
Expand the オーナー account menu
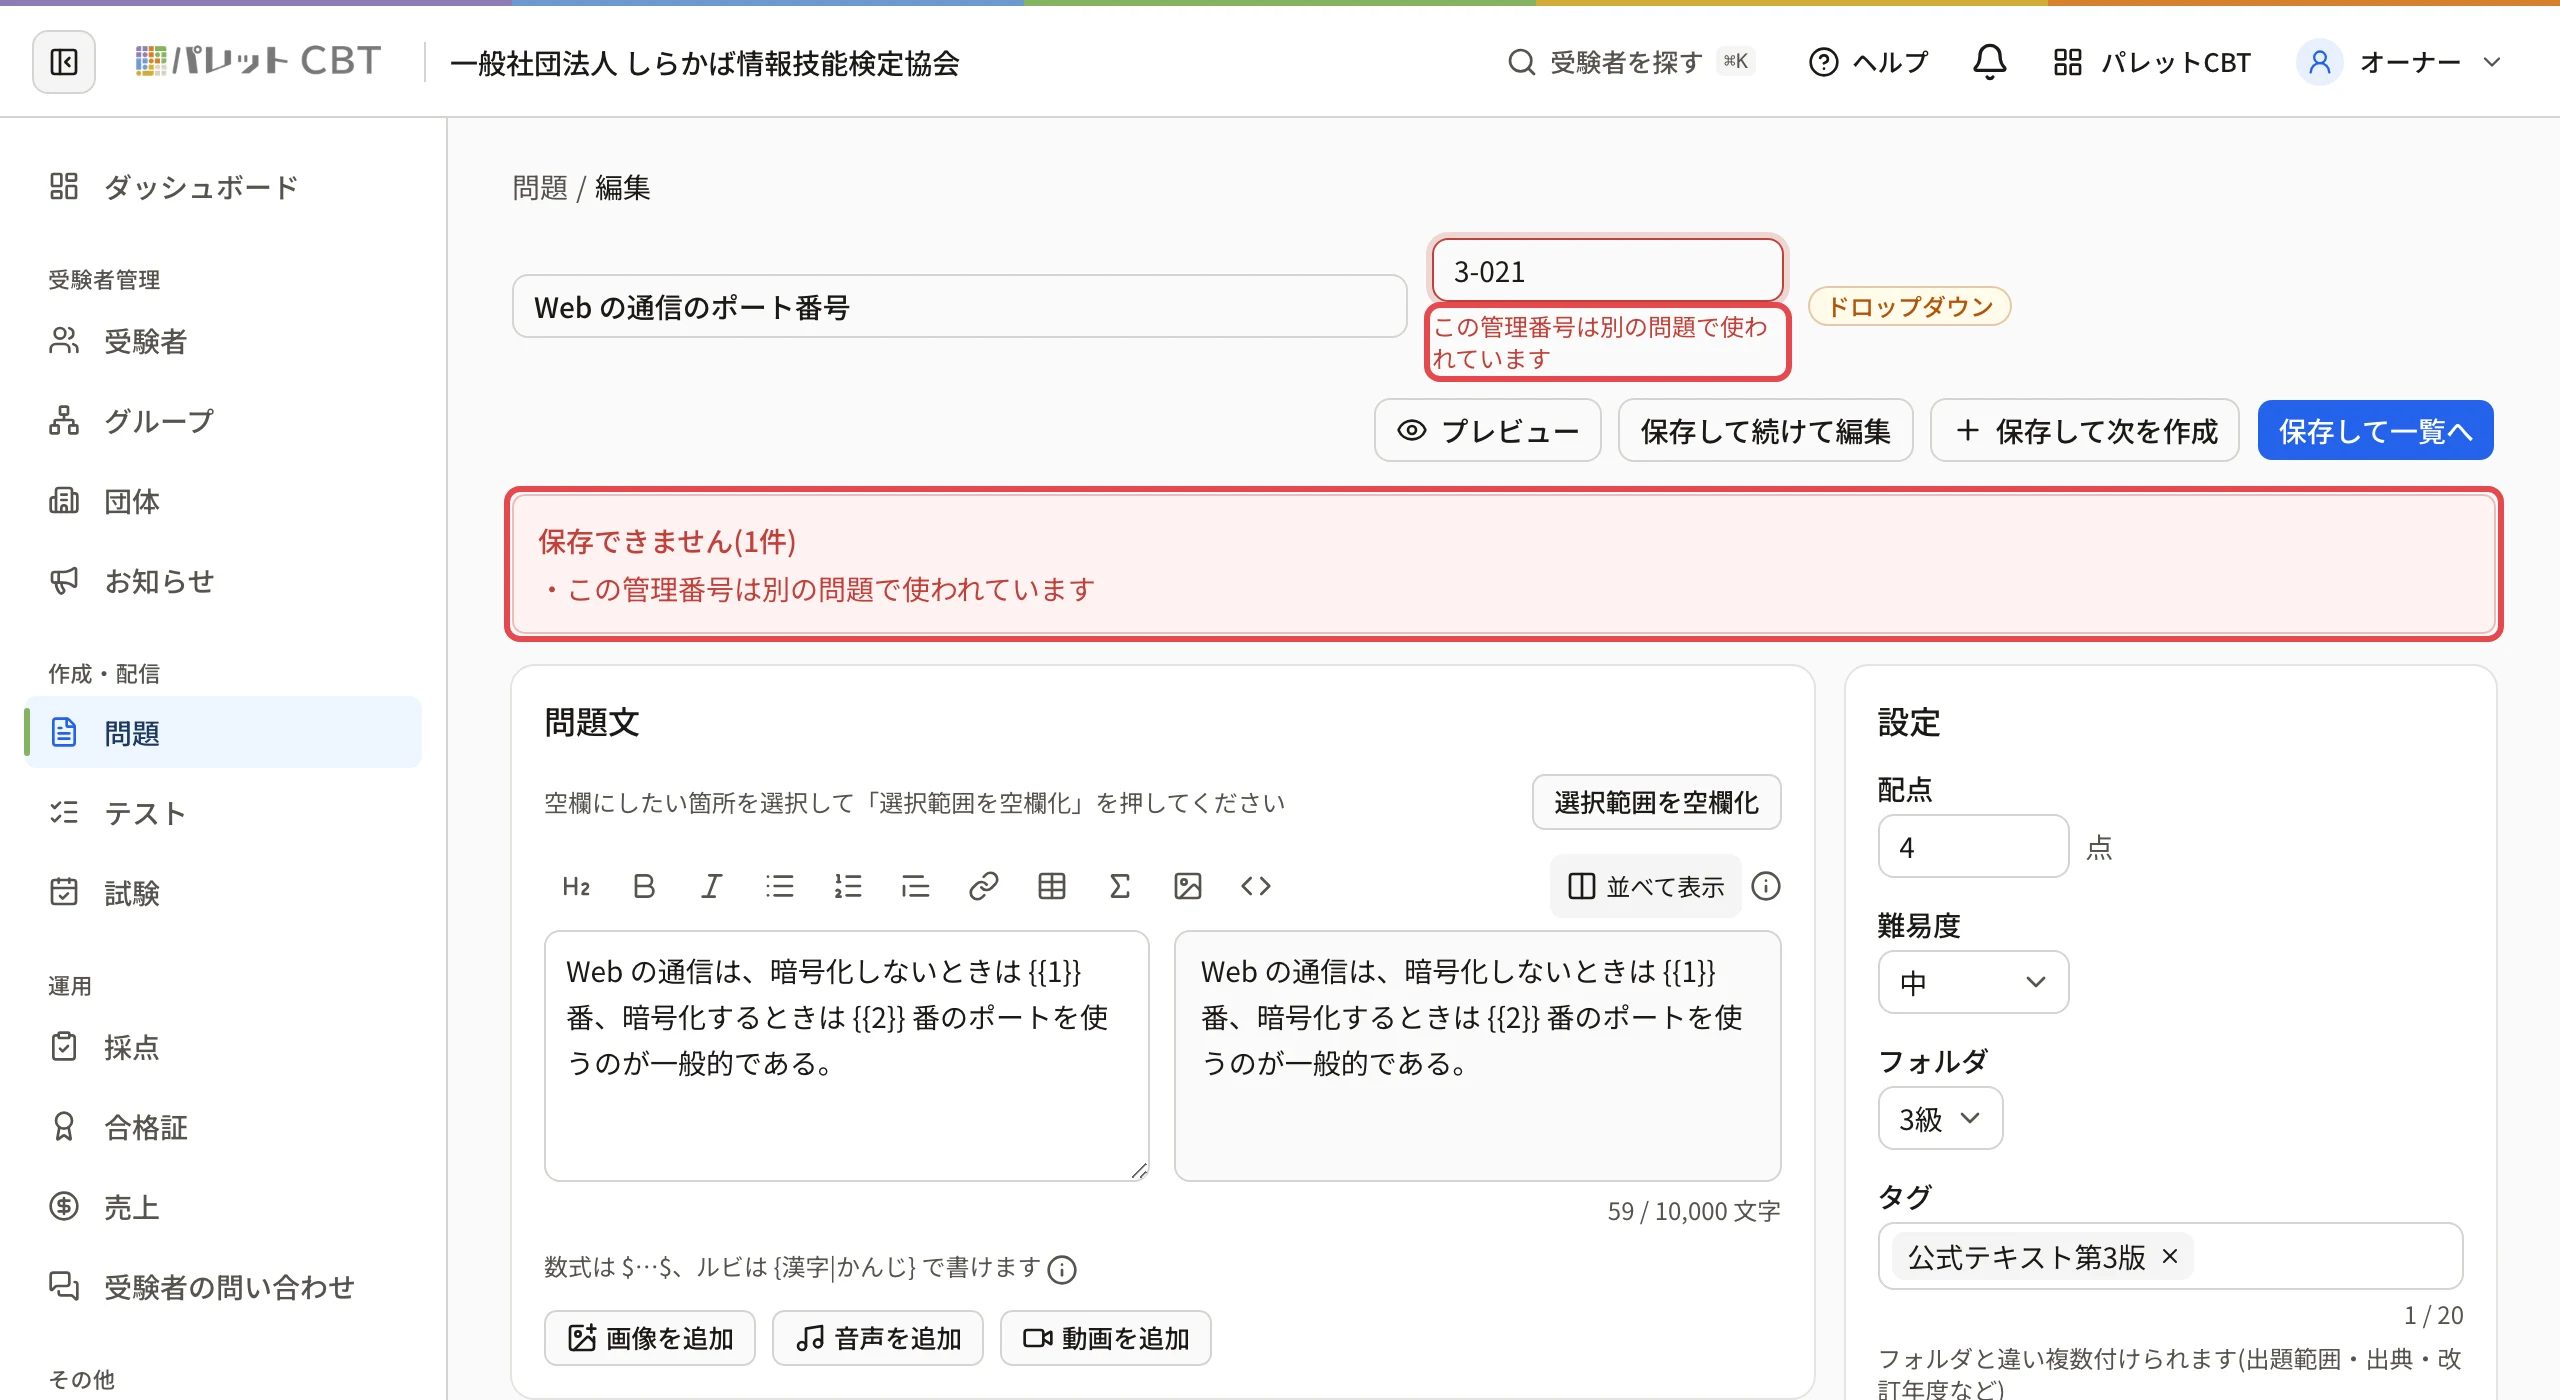2399,62
